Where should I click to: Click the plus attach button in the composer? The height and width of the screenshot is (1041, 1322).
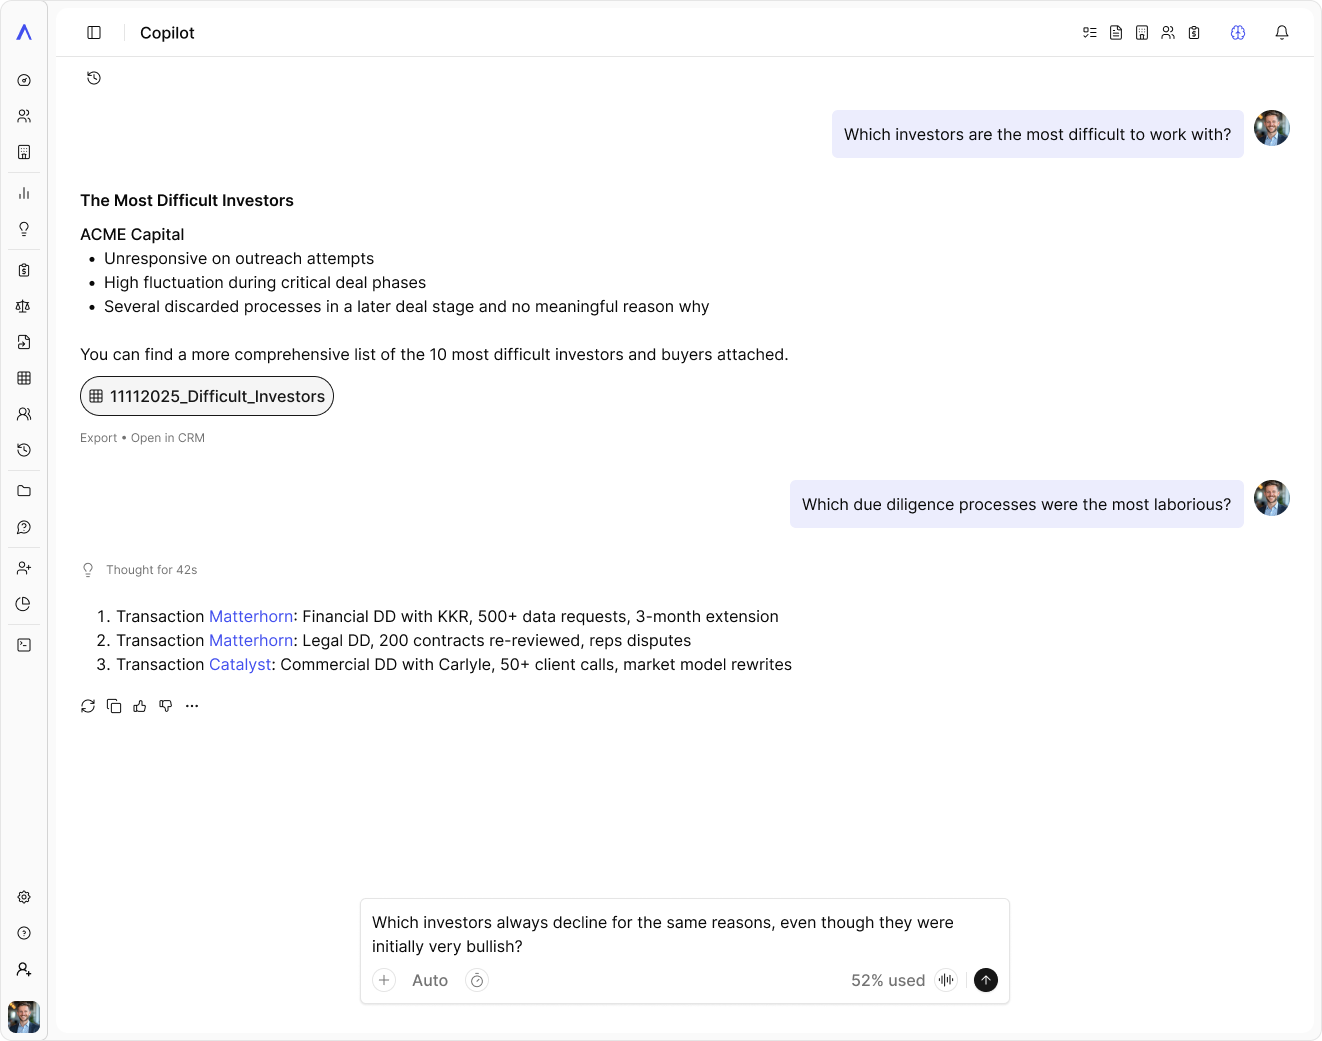coord(384,980)
